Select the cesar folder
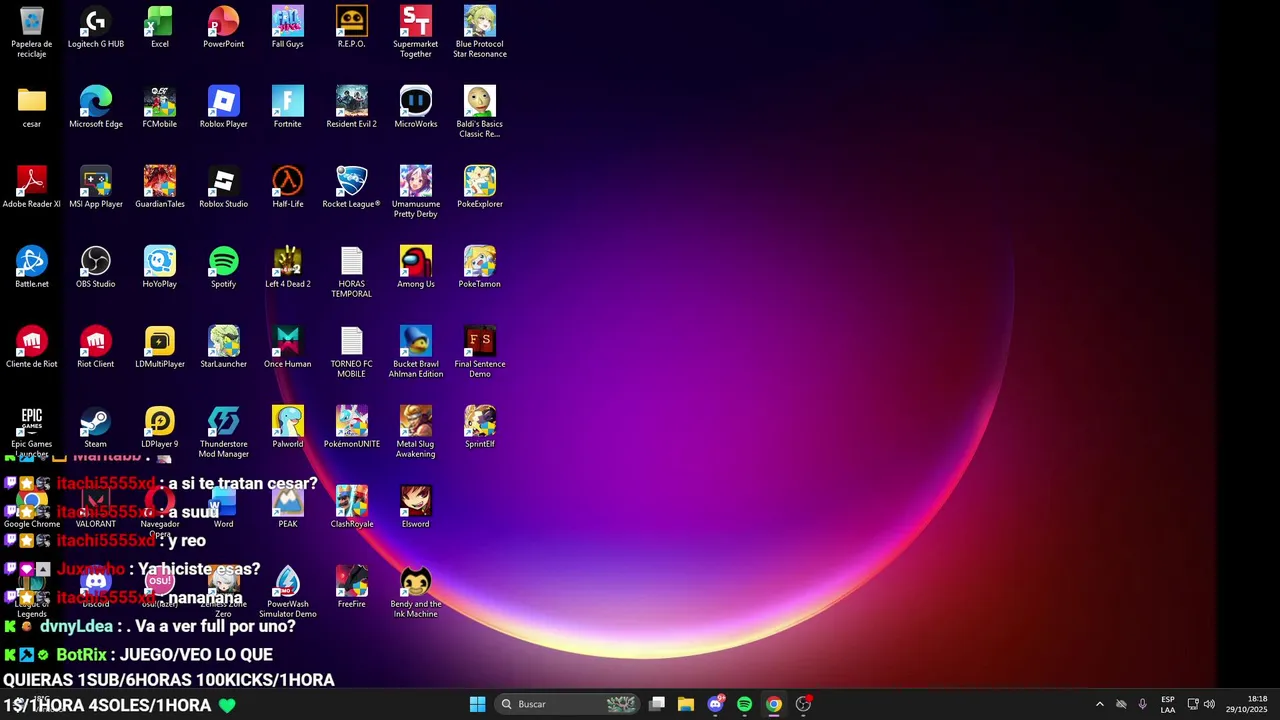1280x720 pixels. point(32,107)
